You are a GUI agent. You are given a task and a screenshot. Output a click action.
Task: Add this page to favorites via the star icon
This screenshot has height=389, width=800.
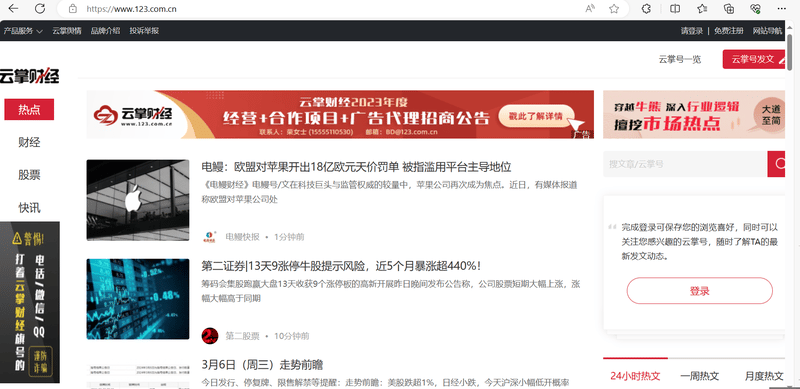[x=614, y=9]
